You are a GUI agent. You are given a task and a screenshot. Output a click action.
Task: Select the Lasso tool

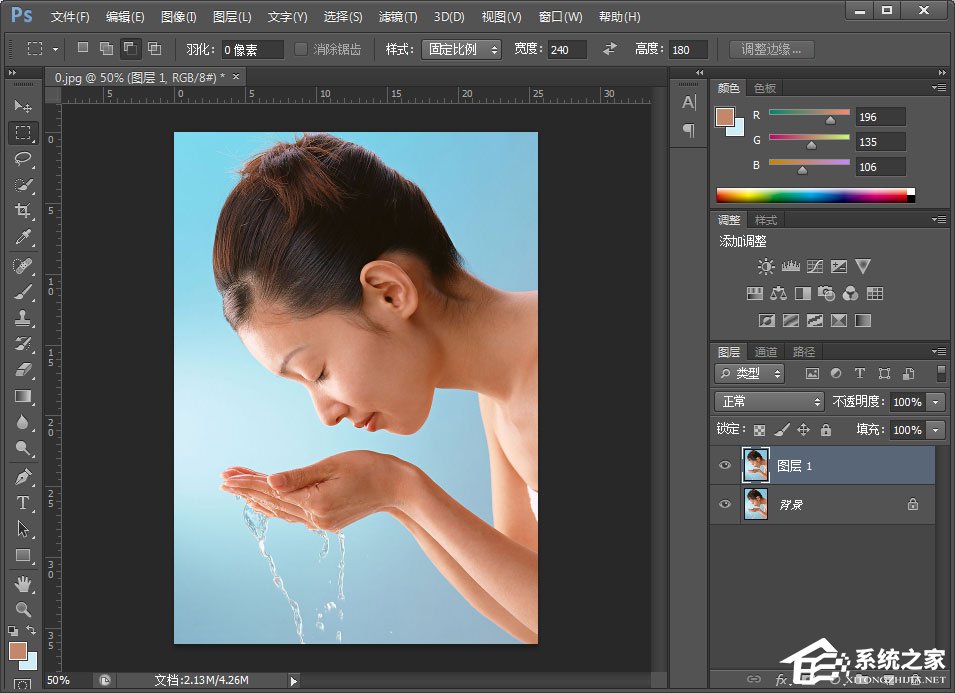tap(23, 158)
